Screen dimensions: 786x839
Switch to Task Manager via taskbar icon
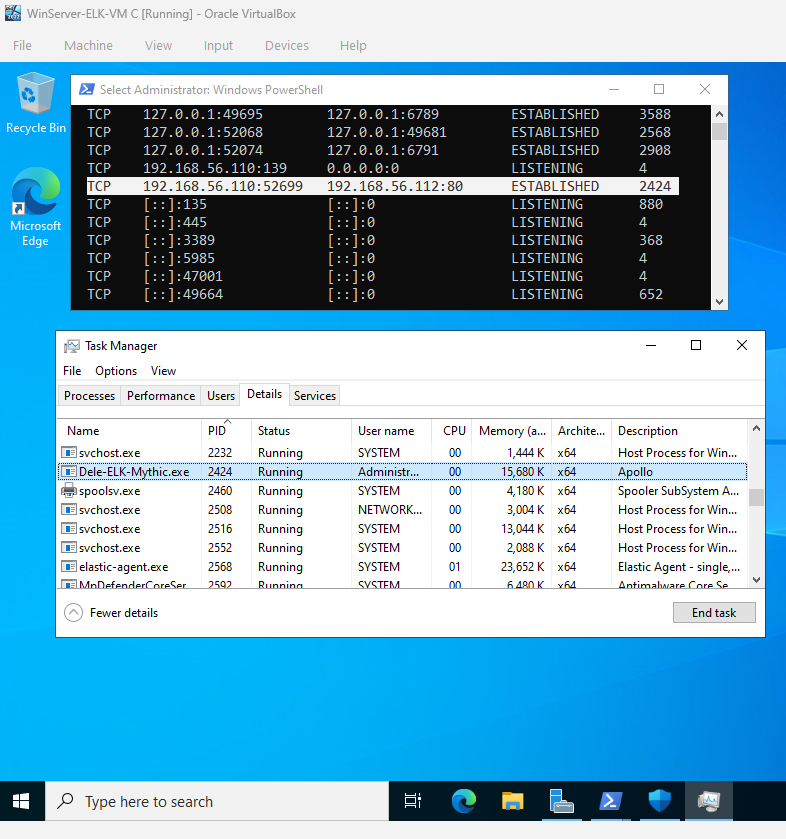tap(709, 801)
